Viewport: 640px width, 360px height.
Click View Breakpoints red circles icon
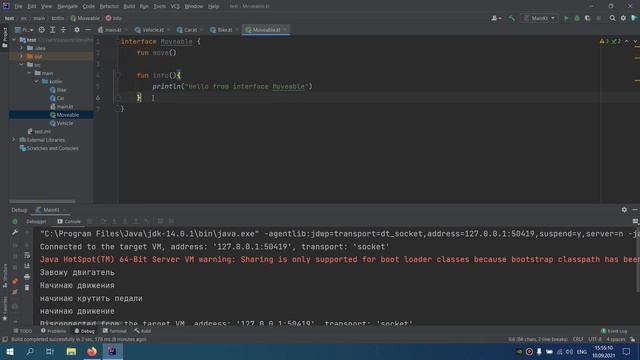15,281
